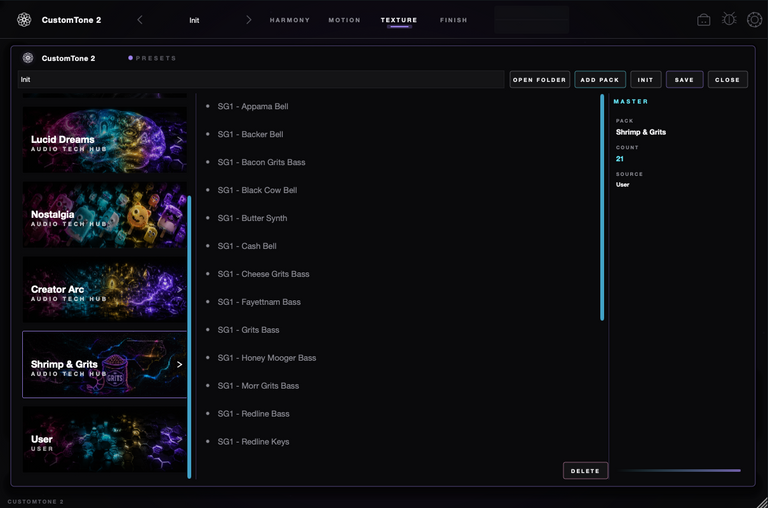Expand Creator Arc pack chevron
The height and width of the screenshot is (508, 768).
(x=179, y=290)
